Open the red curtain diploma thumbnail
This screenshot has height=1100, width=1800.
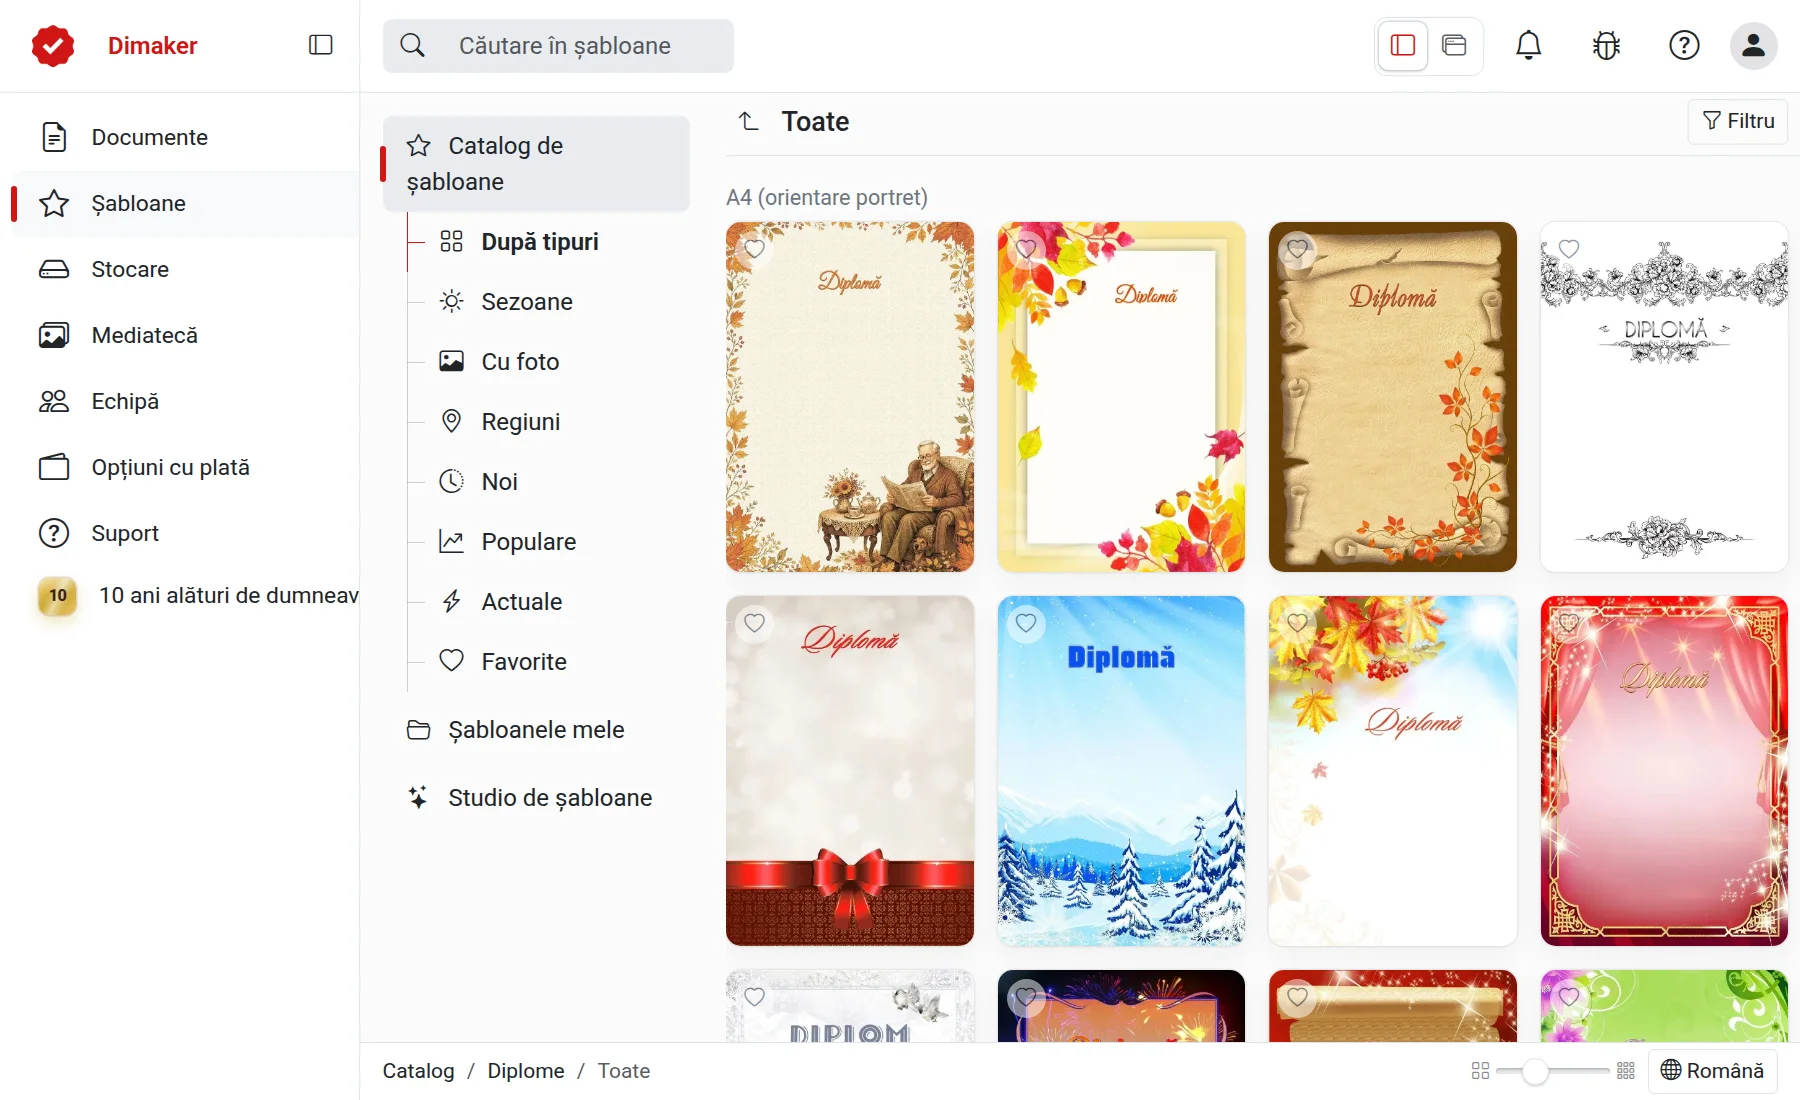pos(1664,771)
